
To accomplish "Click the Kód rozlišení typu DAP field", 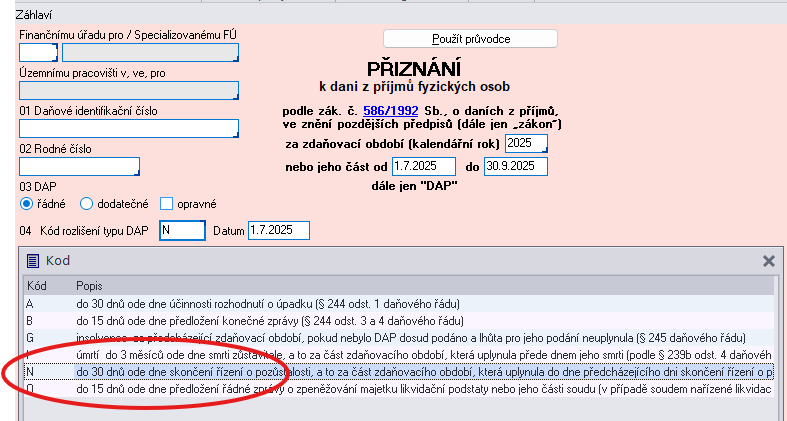I will [x=182, y=231].
